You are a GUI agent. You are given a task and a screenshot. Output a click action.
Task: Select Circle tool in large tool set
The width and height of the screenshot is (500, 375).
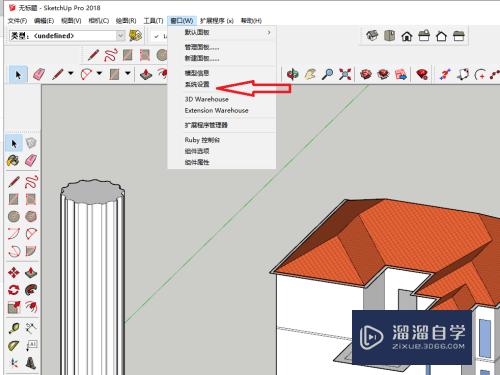[13, 217]
